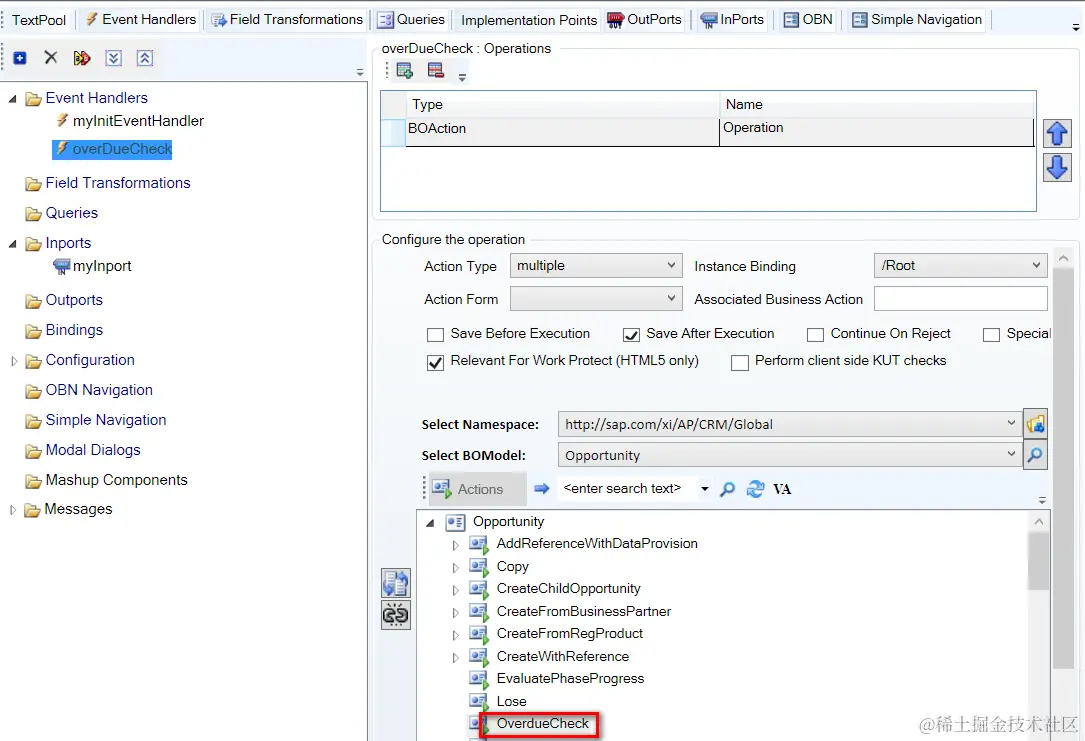
Task: Click the add operation row icon
Action: pyautogui.click(x=405, y=71)
